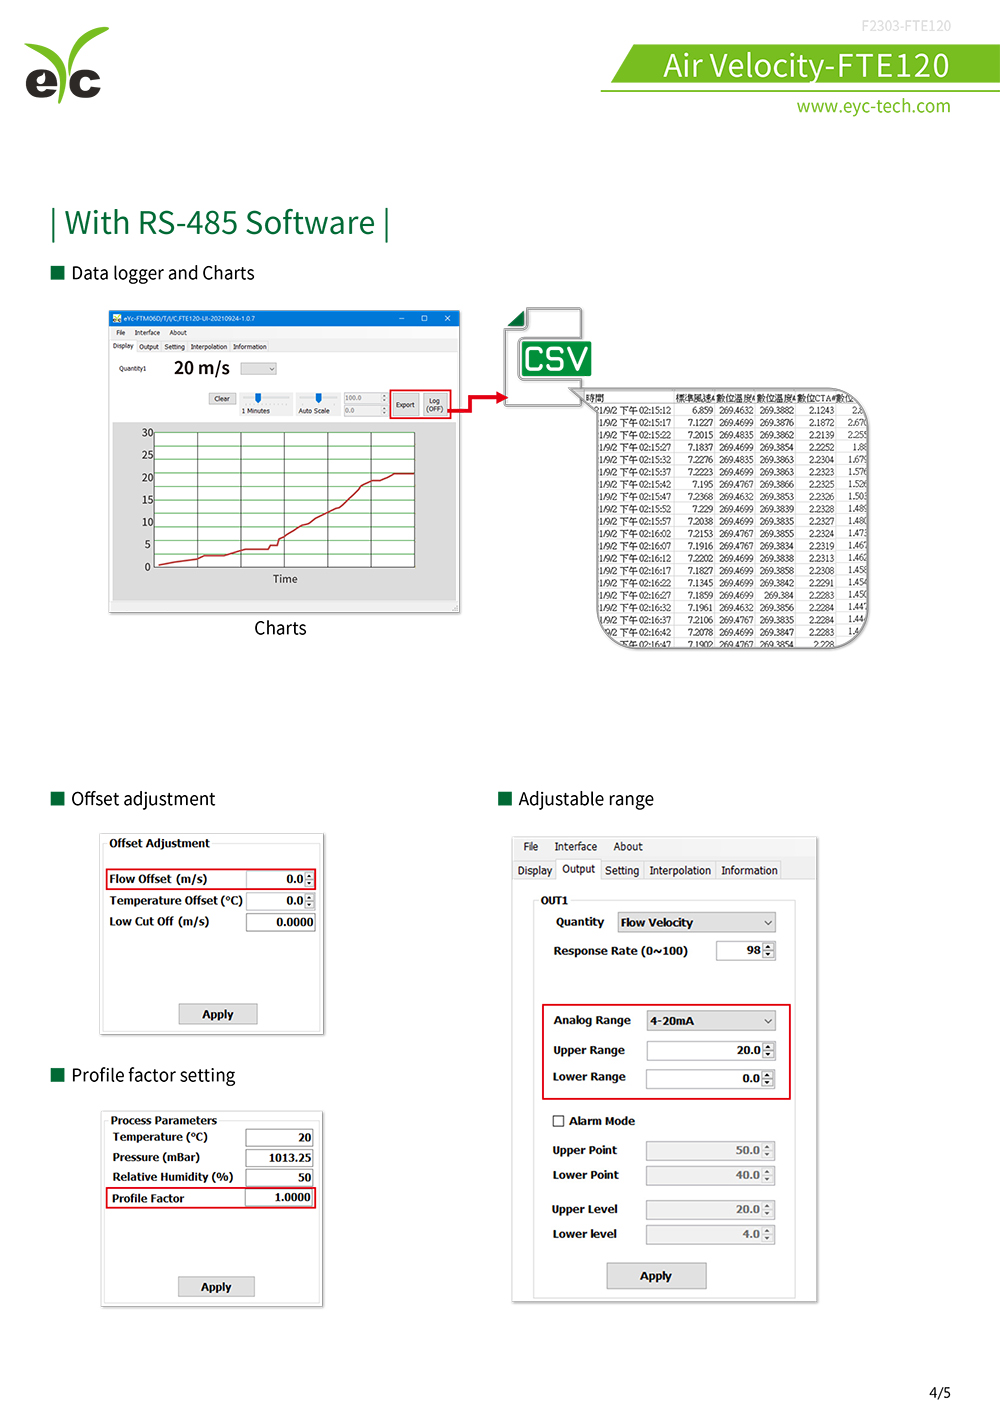Click the Response Rate spinner arrows
1000x1401 pixels.
coord(768,950)
